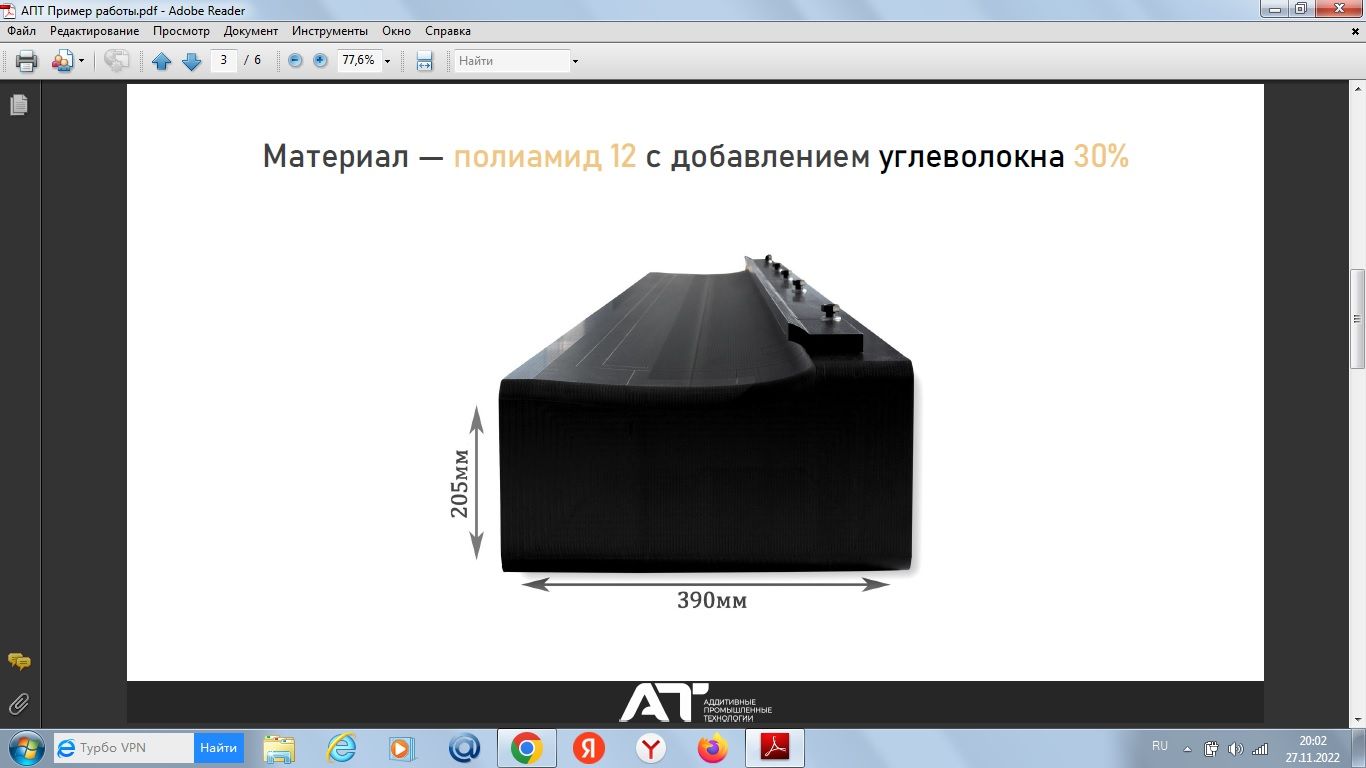The image size is (1366, 768).
Task: Open the comments panel icon
Action: coord(18,661)
